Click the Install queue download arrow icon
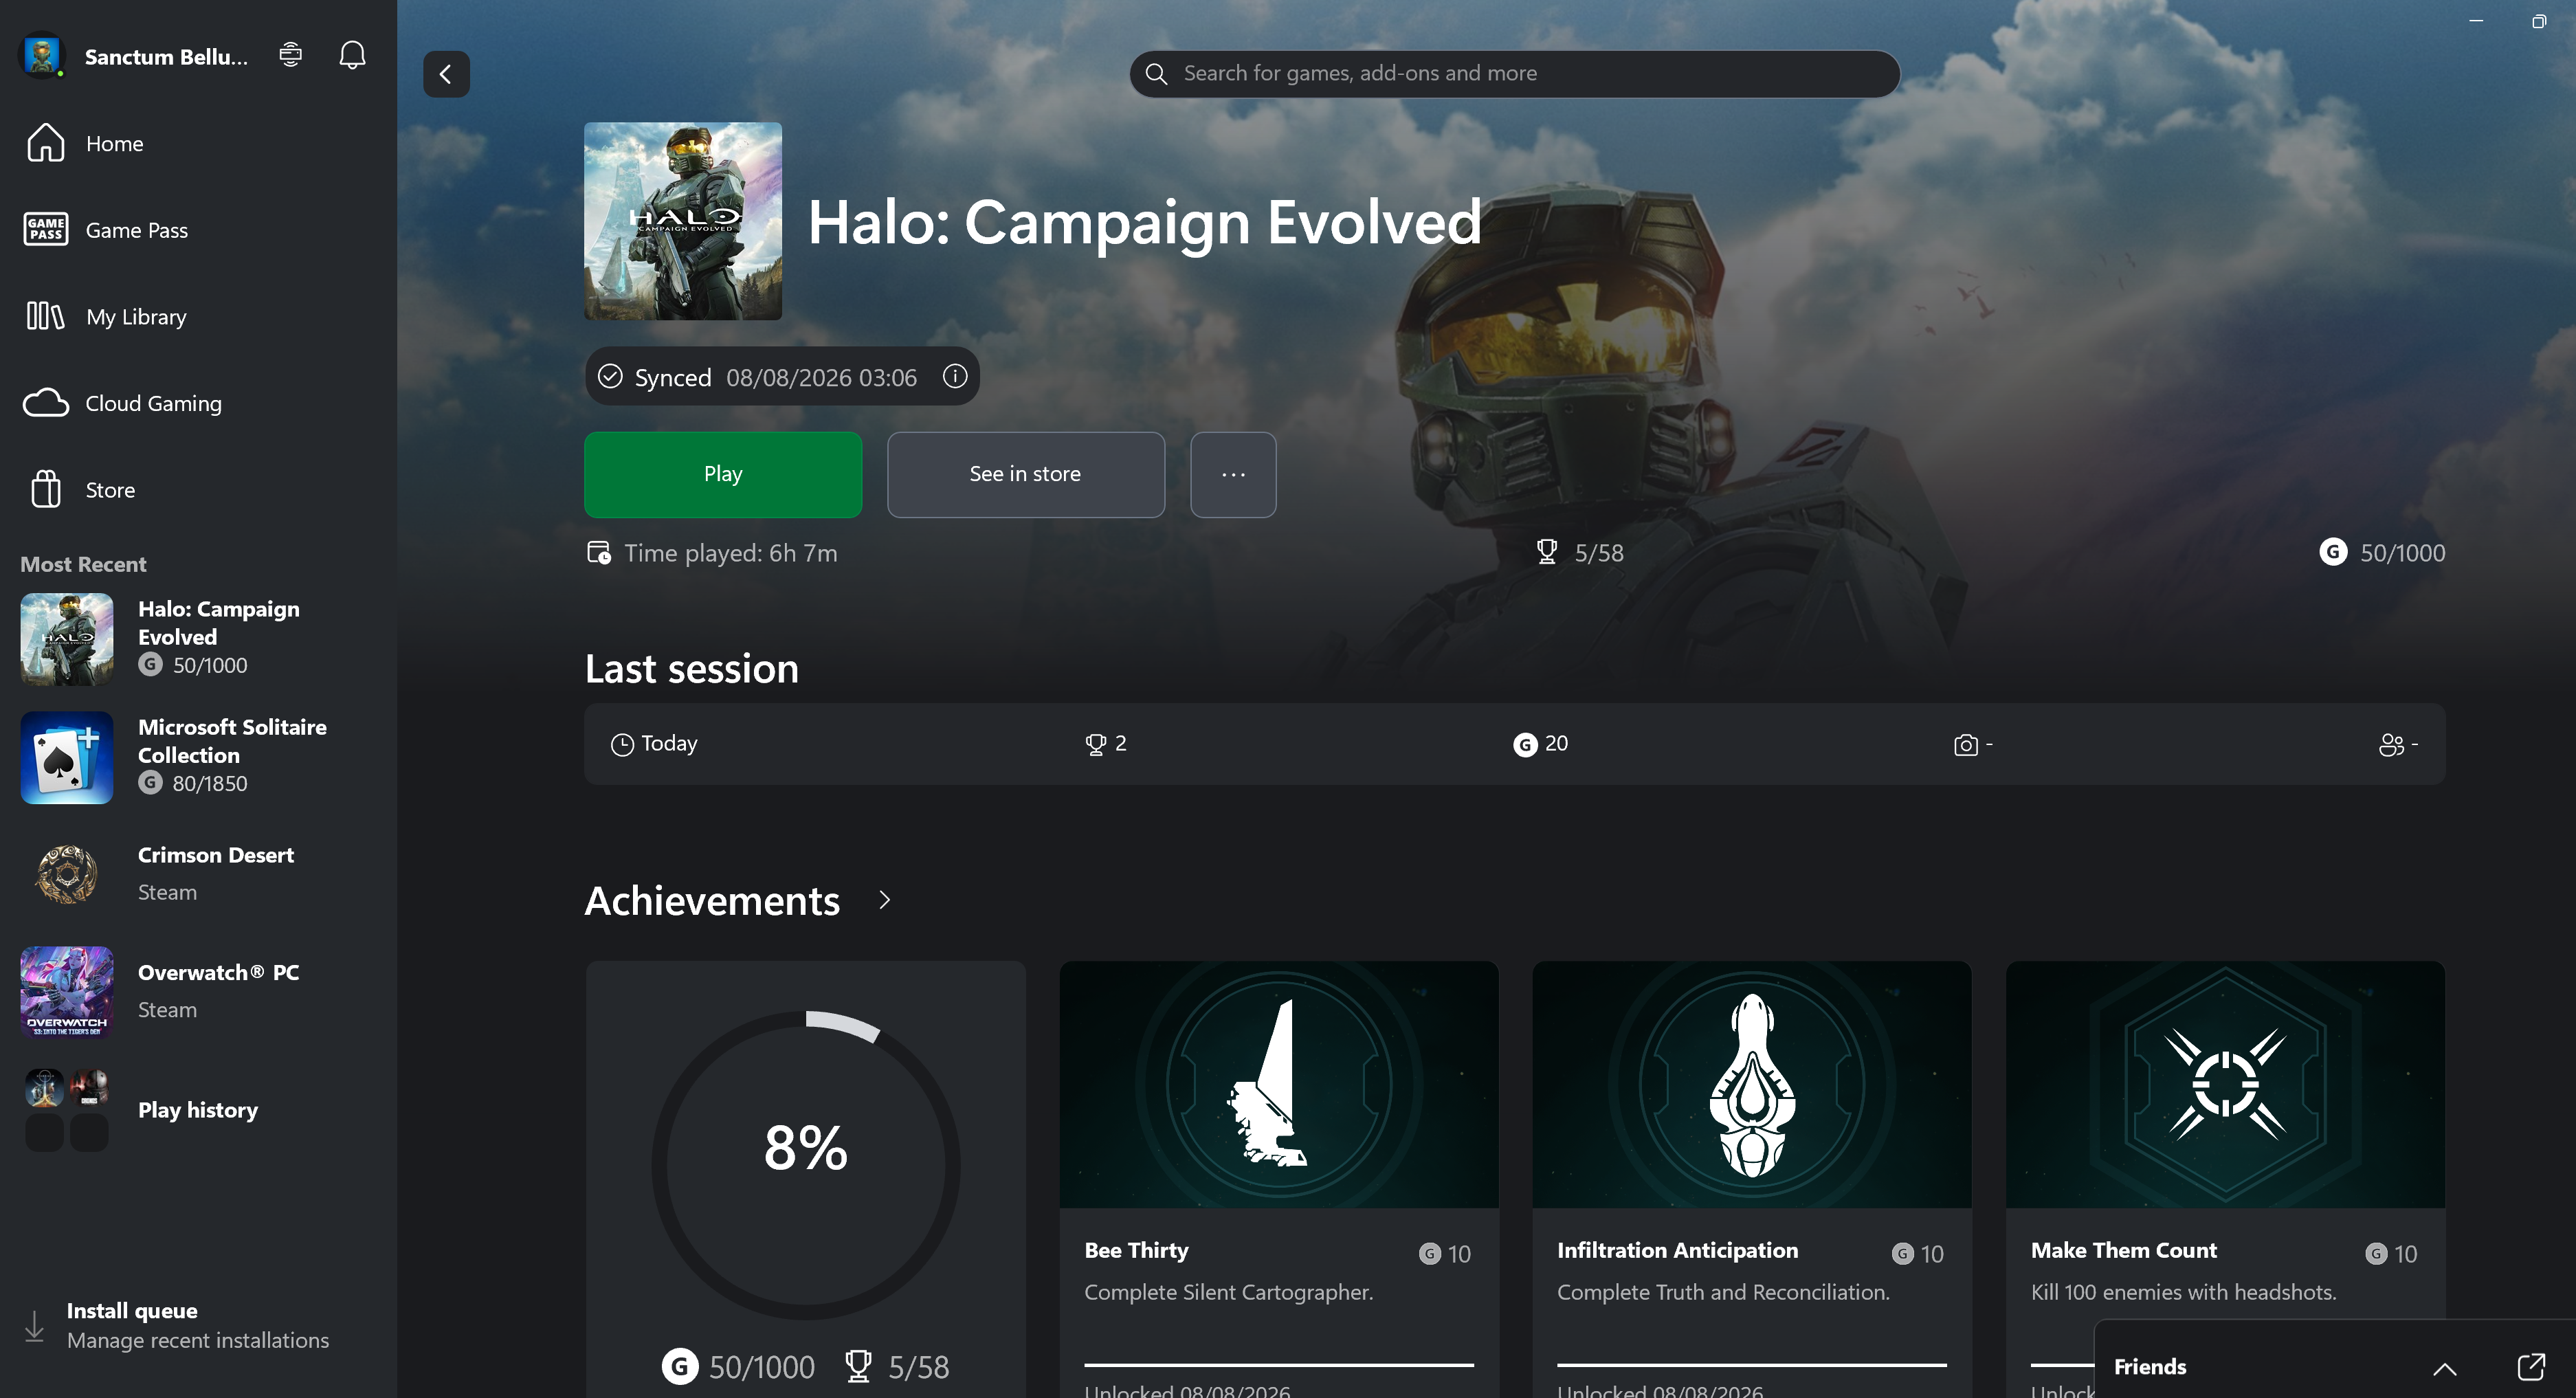 pos(34,1326)
